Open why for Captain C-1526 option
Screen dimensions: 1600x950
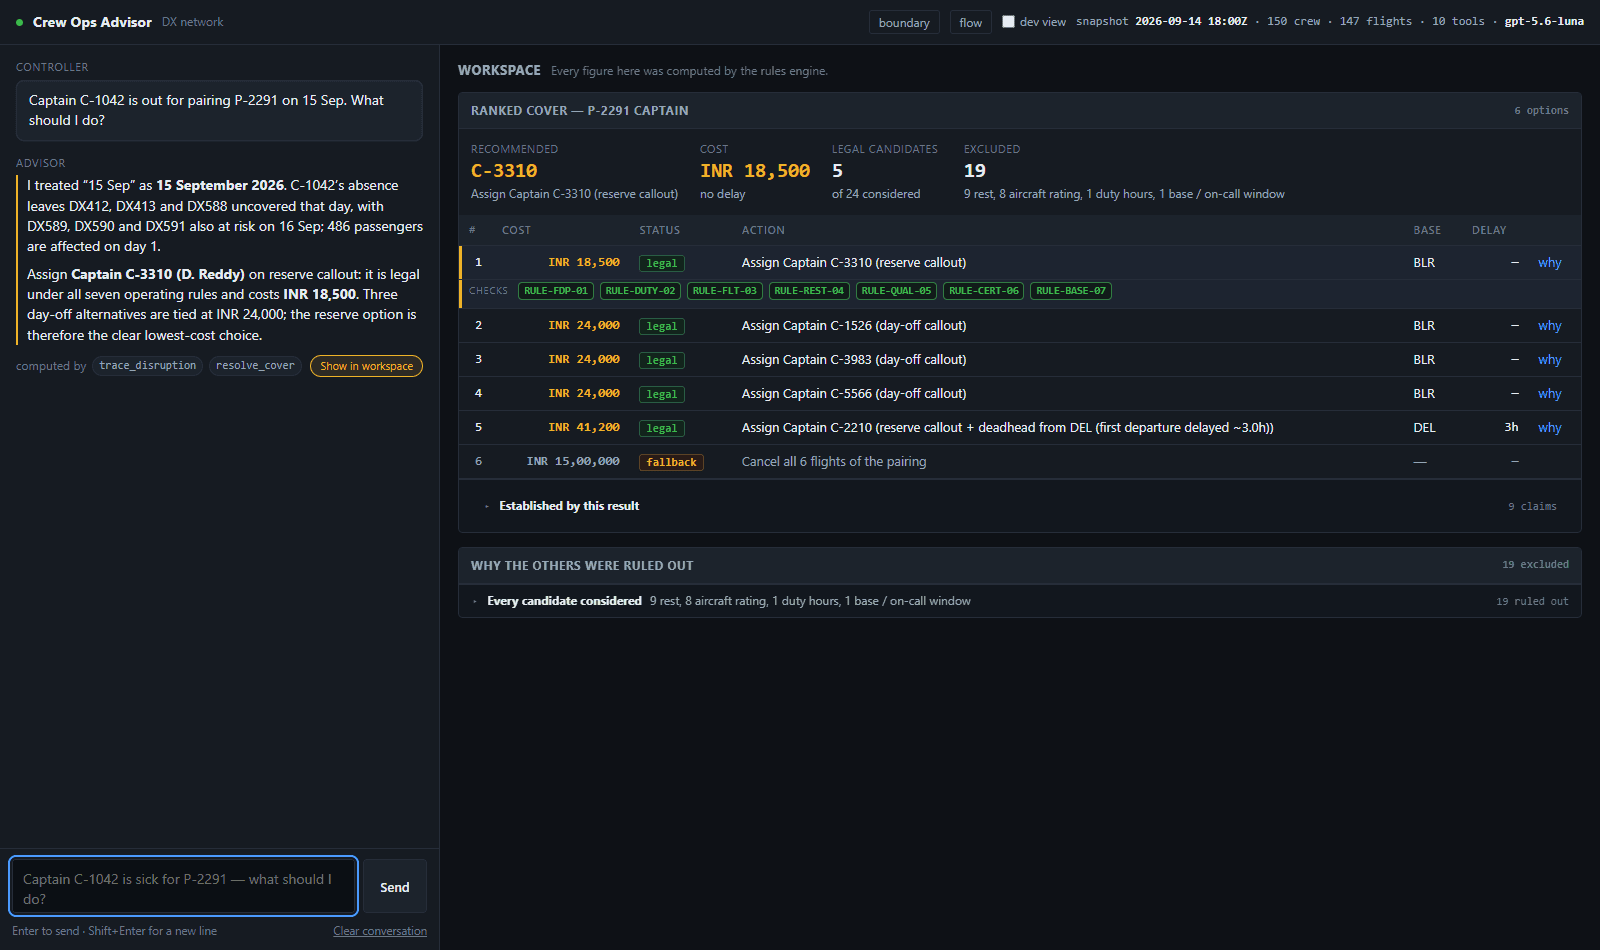click(1549, 326)
